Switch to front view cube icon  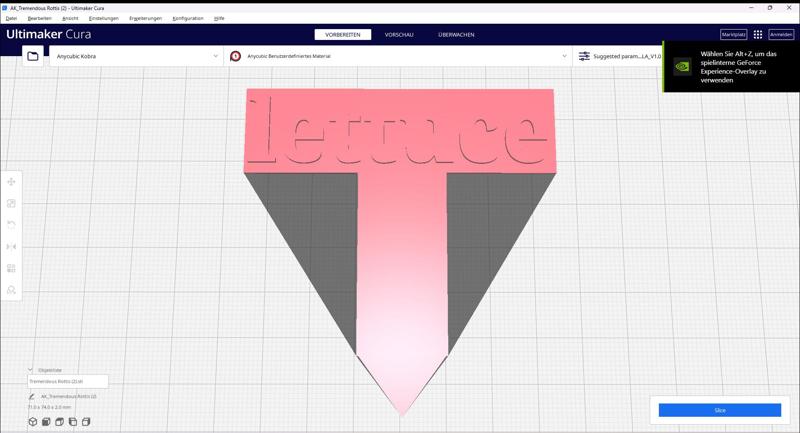point(46,422)
